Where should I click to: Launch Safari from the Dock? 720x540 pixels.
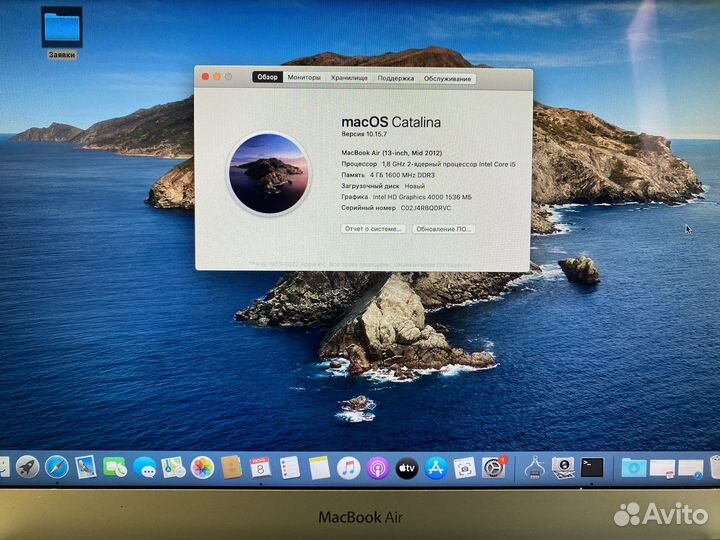pyautogui.click(x=57, y=467)
